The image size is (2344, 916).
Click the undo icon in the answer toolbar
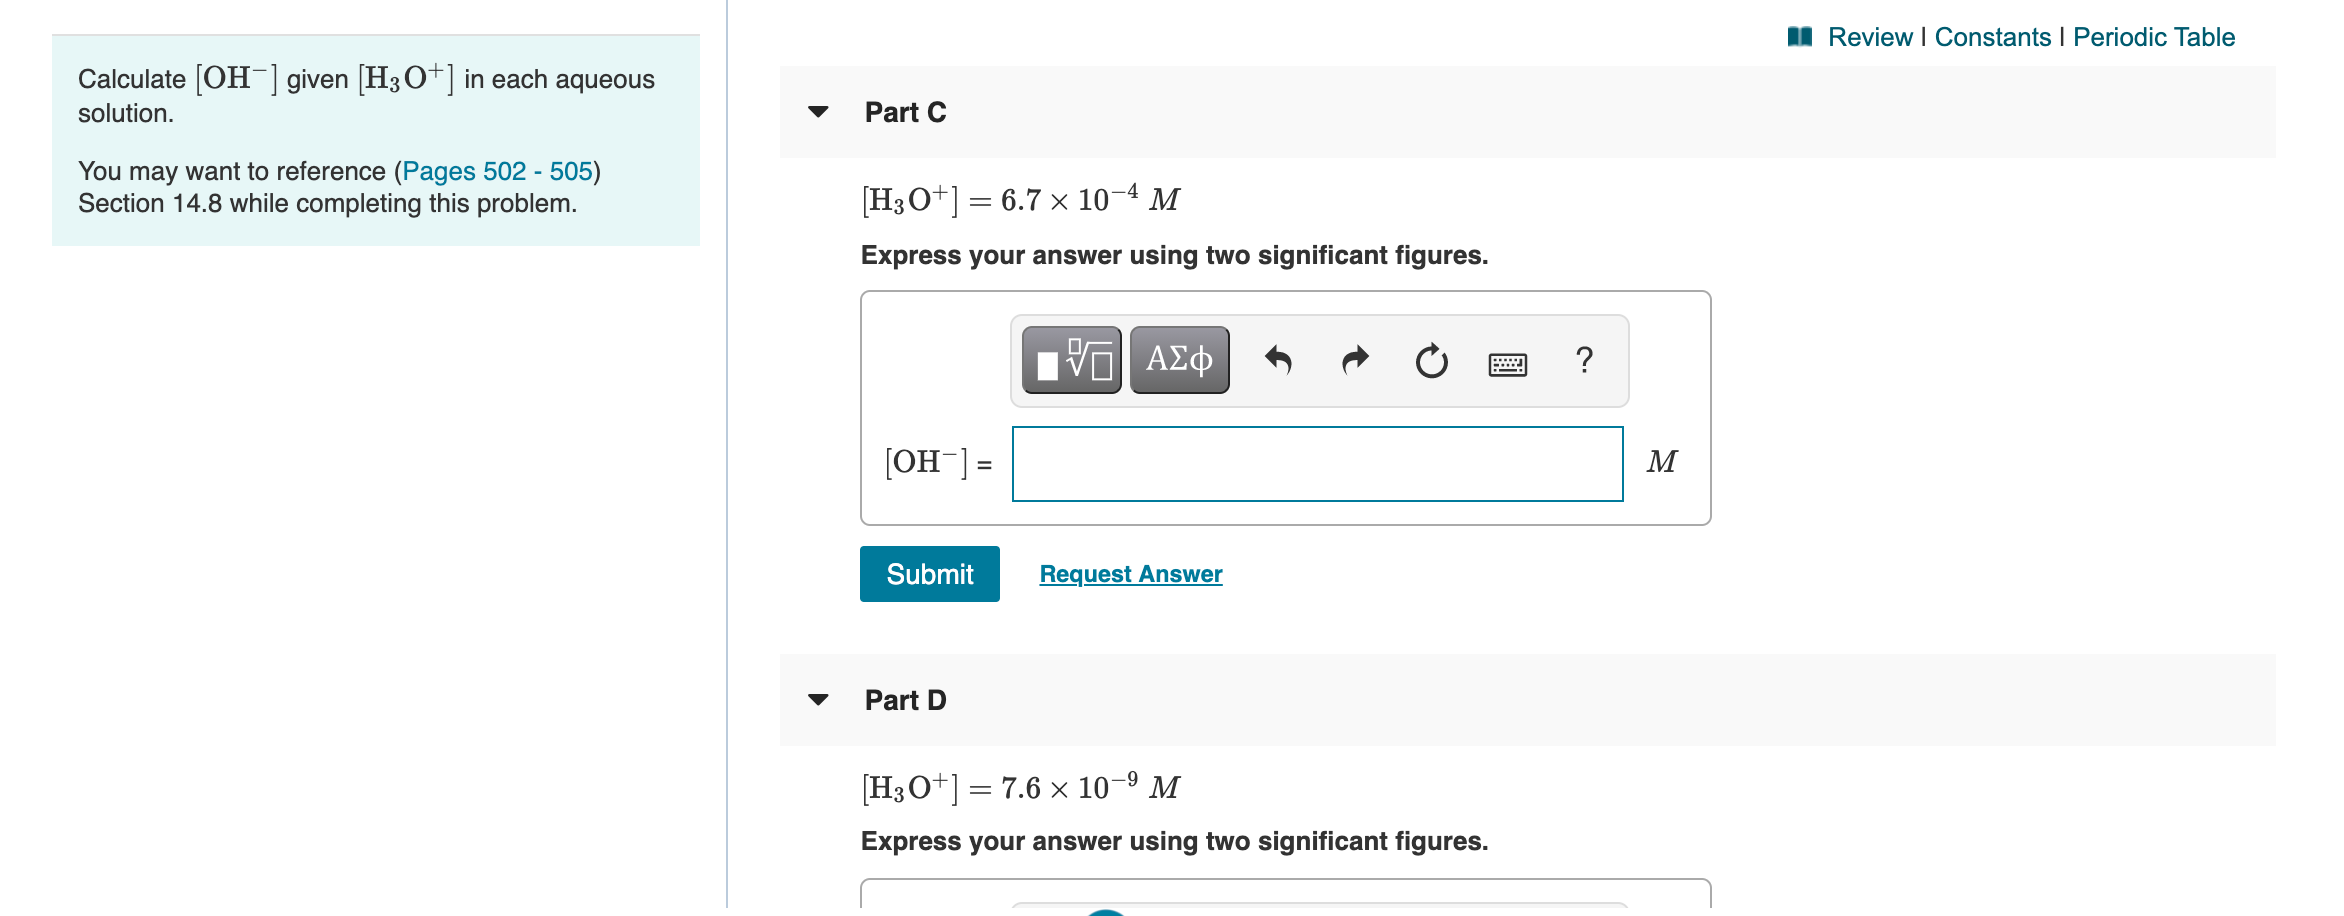click(1279, 360)
